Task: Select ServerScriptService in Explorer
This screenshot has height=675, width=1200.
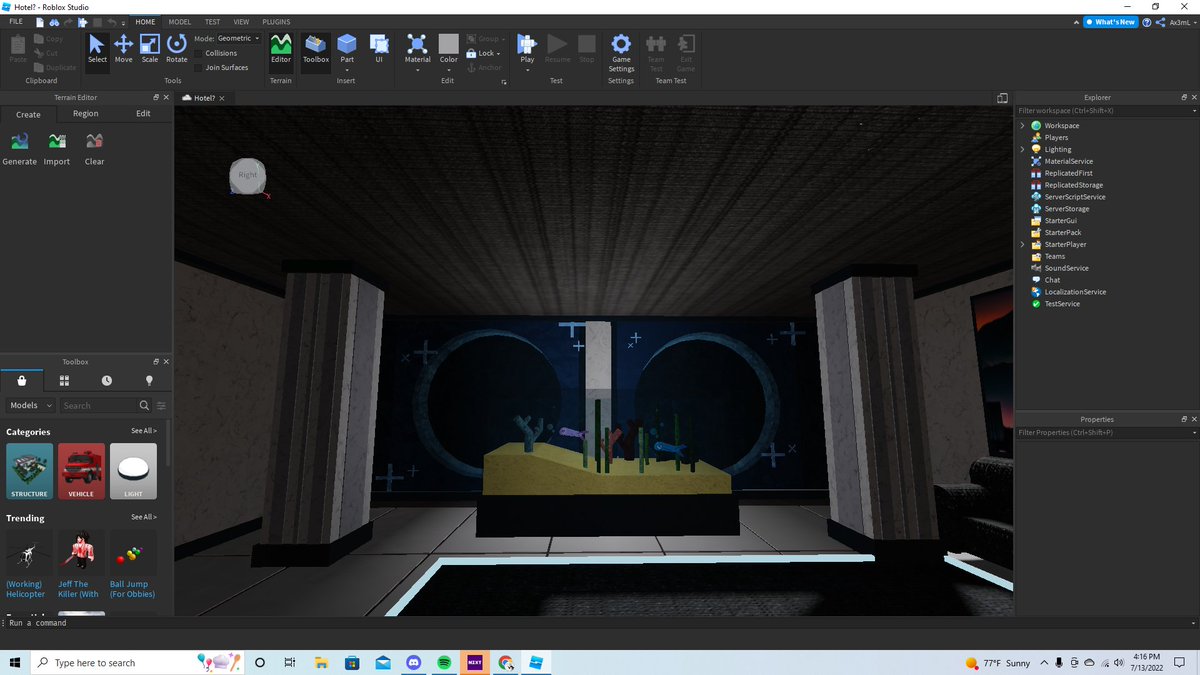Action: click(1075, 197)
